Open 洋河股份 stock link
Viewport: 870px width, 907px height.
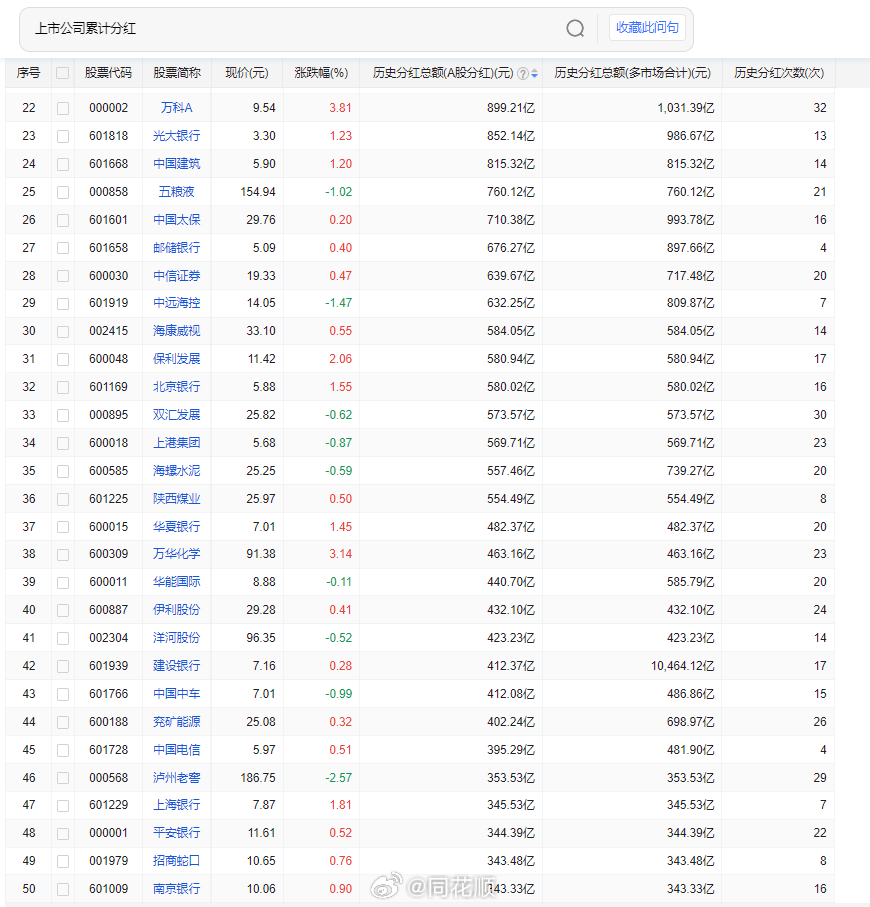pos(176,637)
